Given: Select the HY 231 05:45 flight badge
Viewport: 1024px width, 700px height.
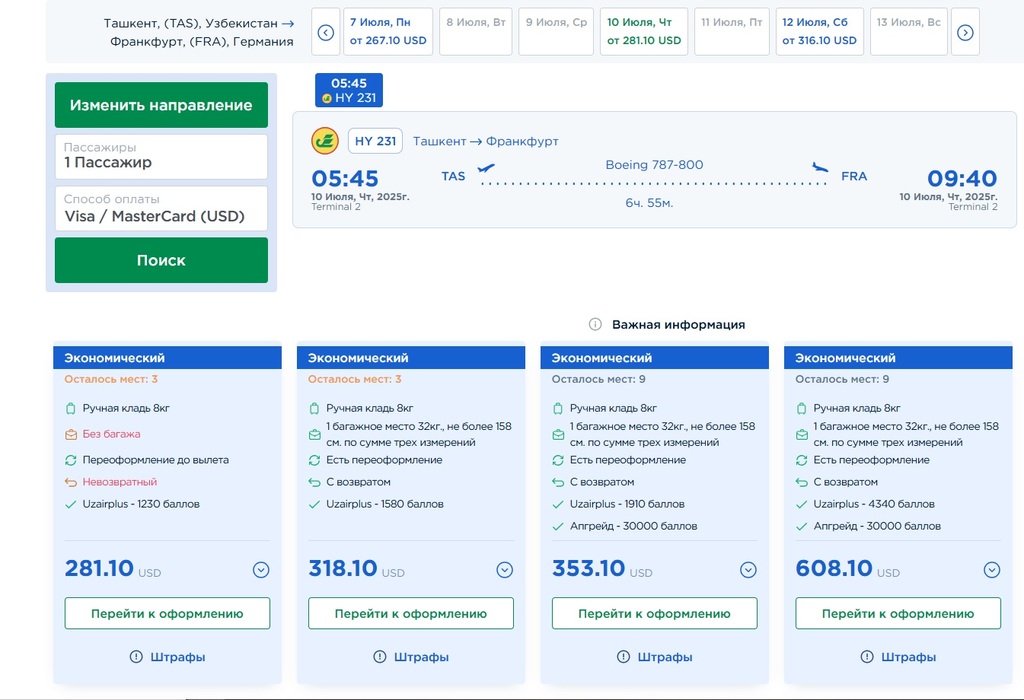Looking at the screenshot, I should coord(349,90).
